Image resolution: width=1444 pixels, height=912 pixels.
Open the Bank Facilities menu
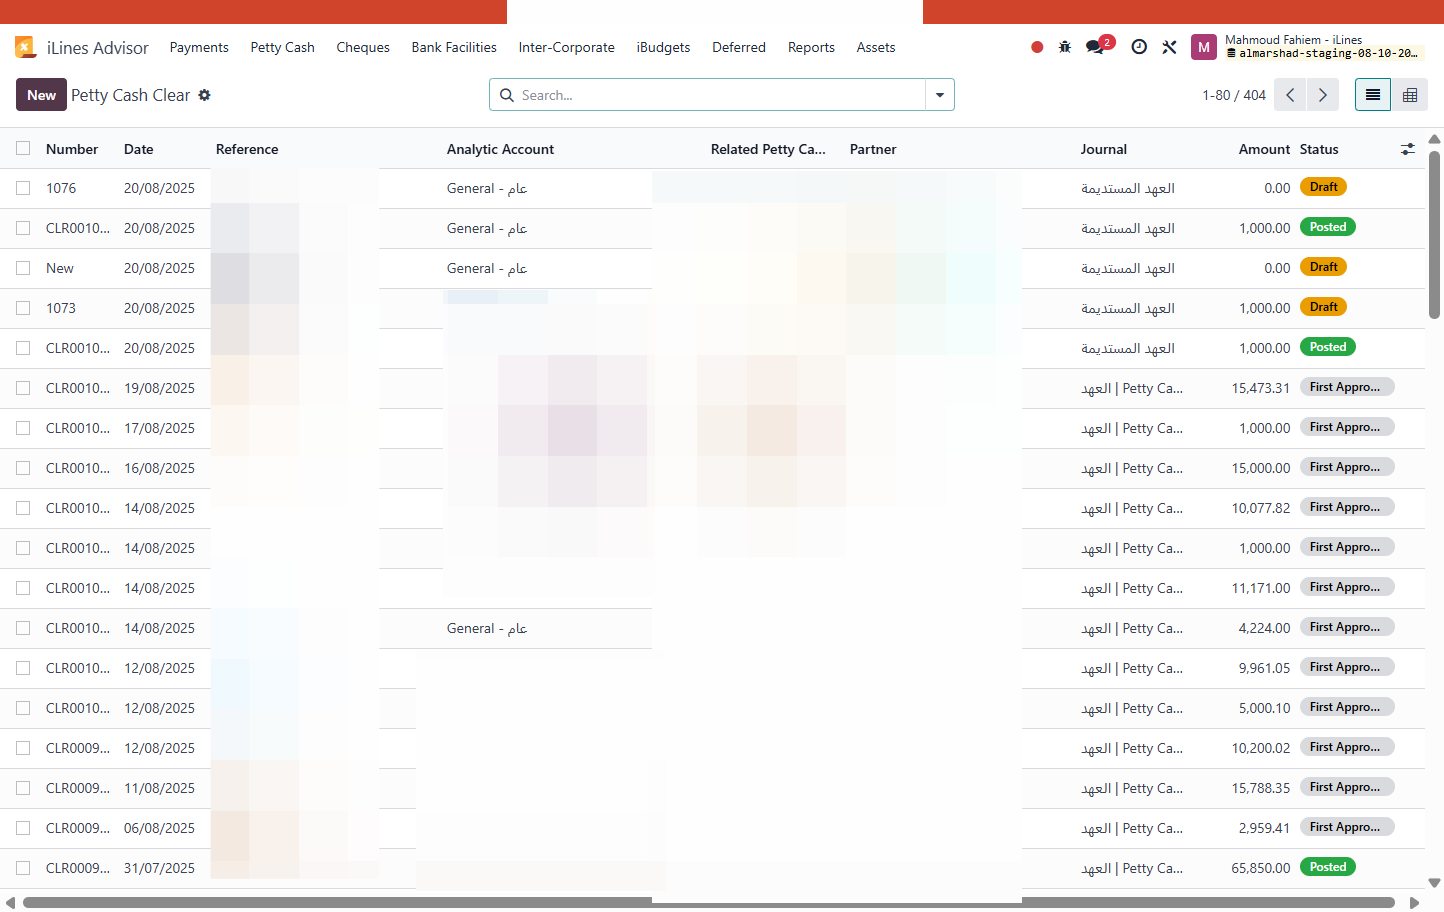[454, 47]
